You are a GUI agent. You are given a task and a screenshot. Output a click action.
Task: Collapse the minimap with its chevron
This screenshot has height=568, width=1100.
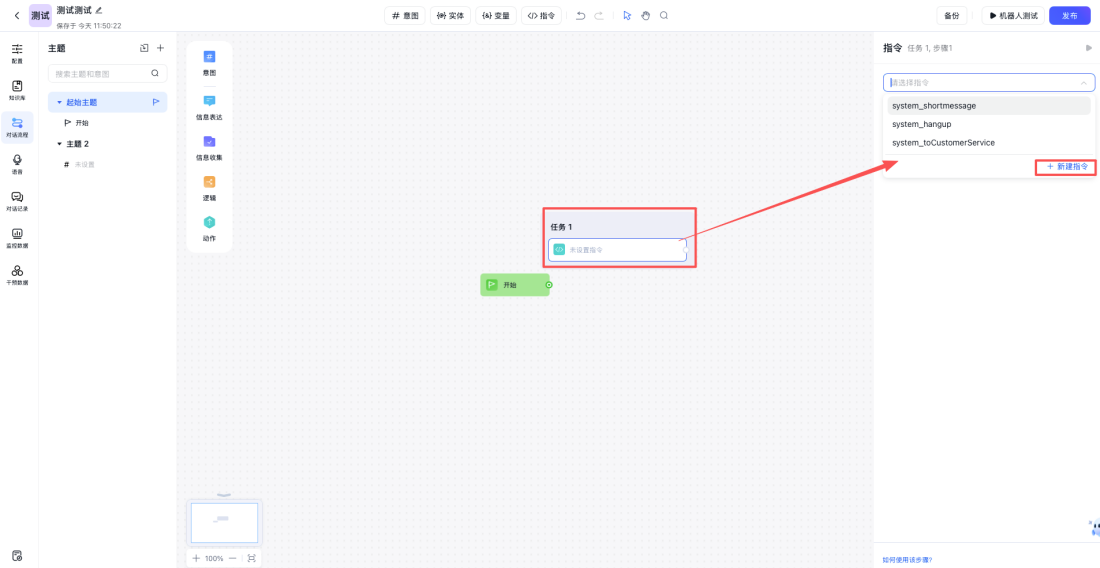click(x=224, y=495)
